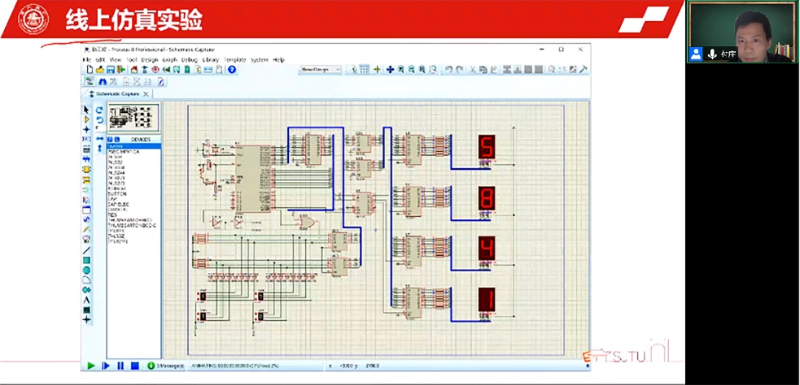Toggle the grid display icon

tap(364, 69)
